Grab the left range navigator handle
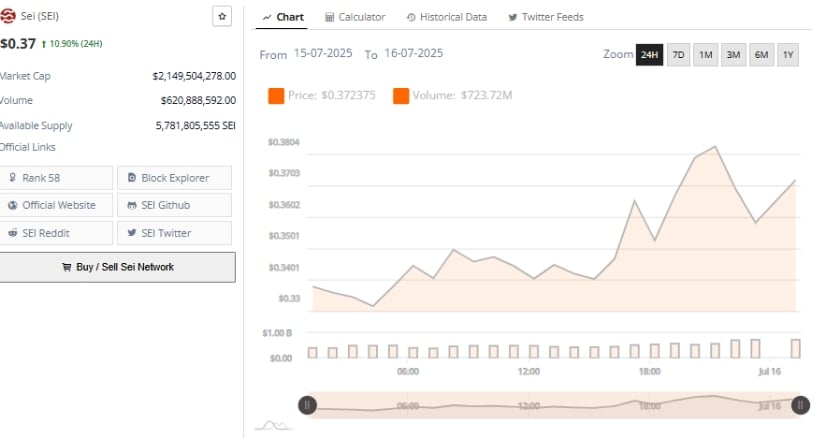 click(307, 405)
